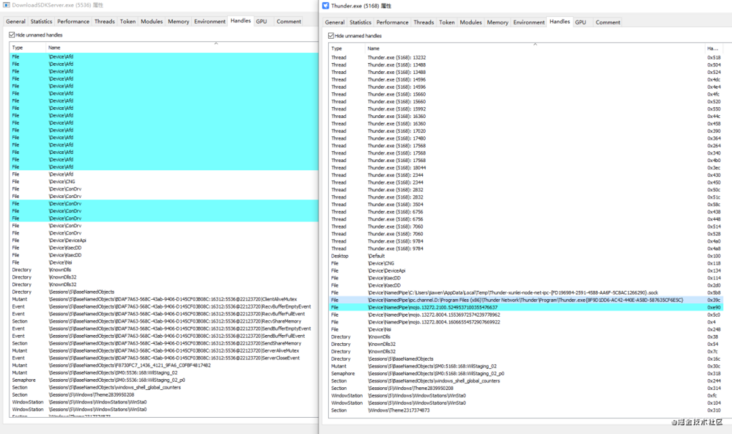Screen dimensions: 732x434
Task: Switch to Performance tab in DownloadSDKServer window
Action: pos(73,21)
